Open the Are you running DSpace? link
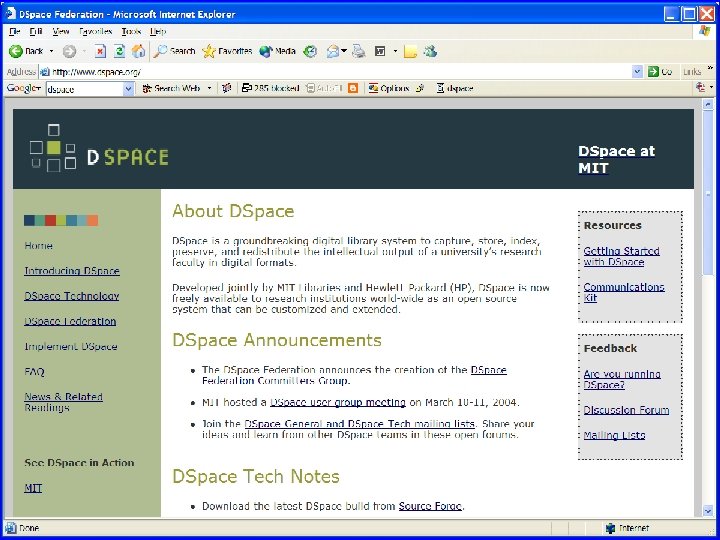 point(622,379)
